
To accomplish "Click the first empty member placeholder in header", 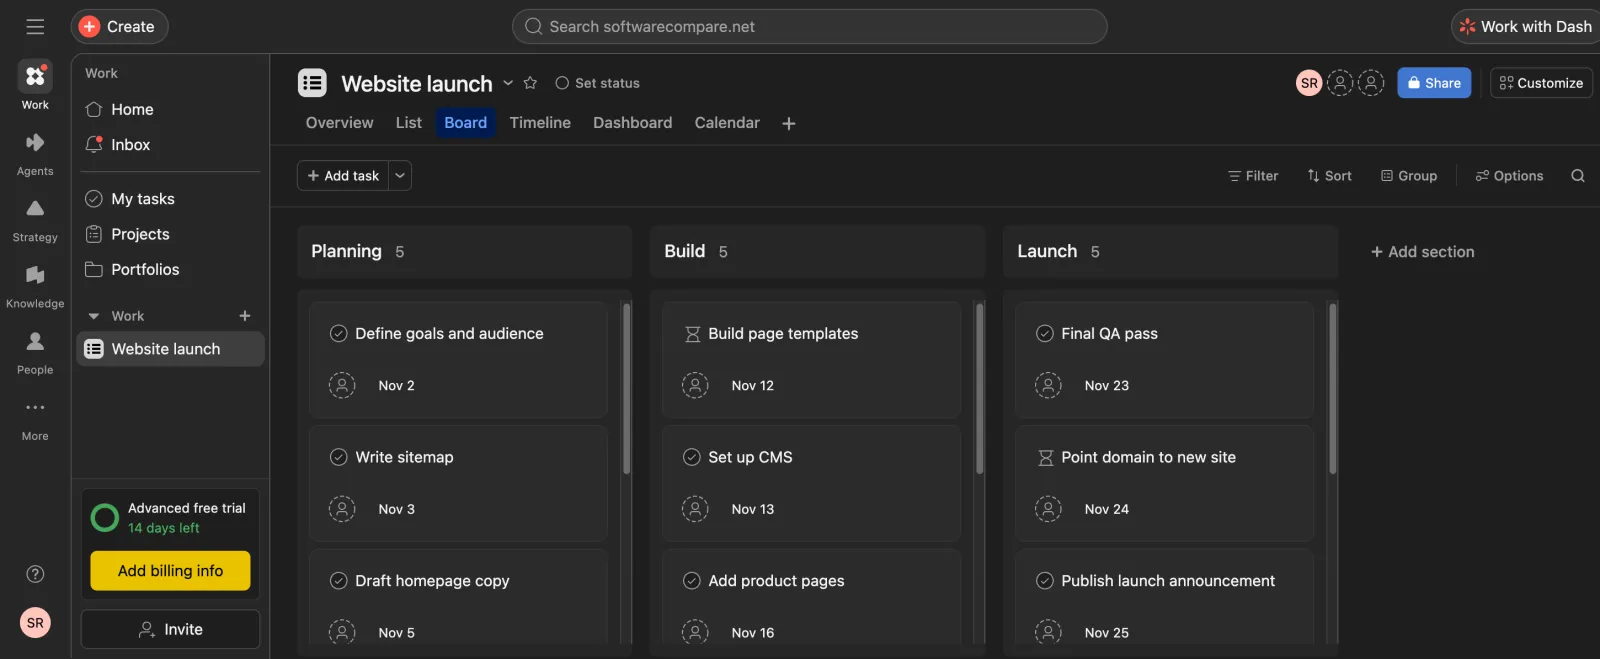I will pyautogui.click(x=1340, y=83).
